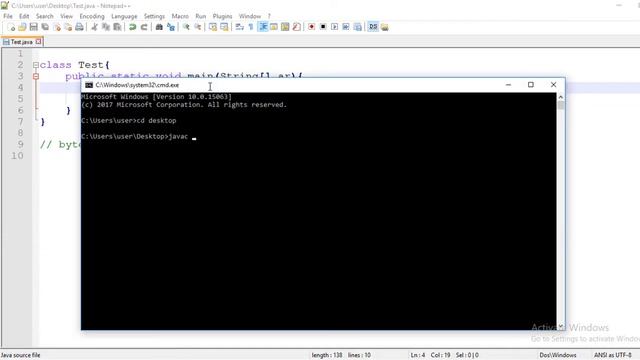The image size is (640, 360).
Task: Open the User Defined Language icon
Action: pos(274,27)
